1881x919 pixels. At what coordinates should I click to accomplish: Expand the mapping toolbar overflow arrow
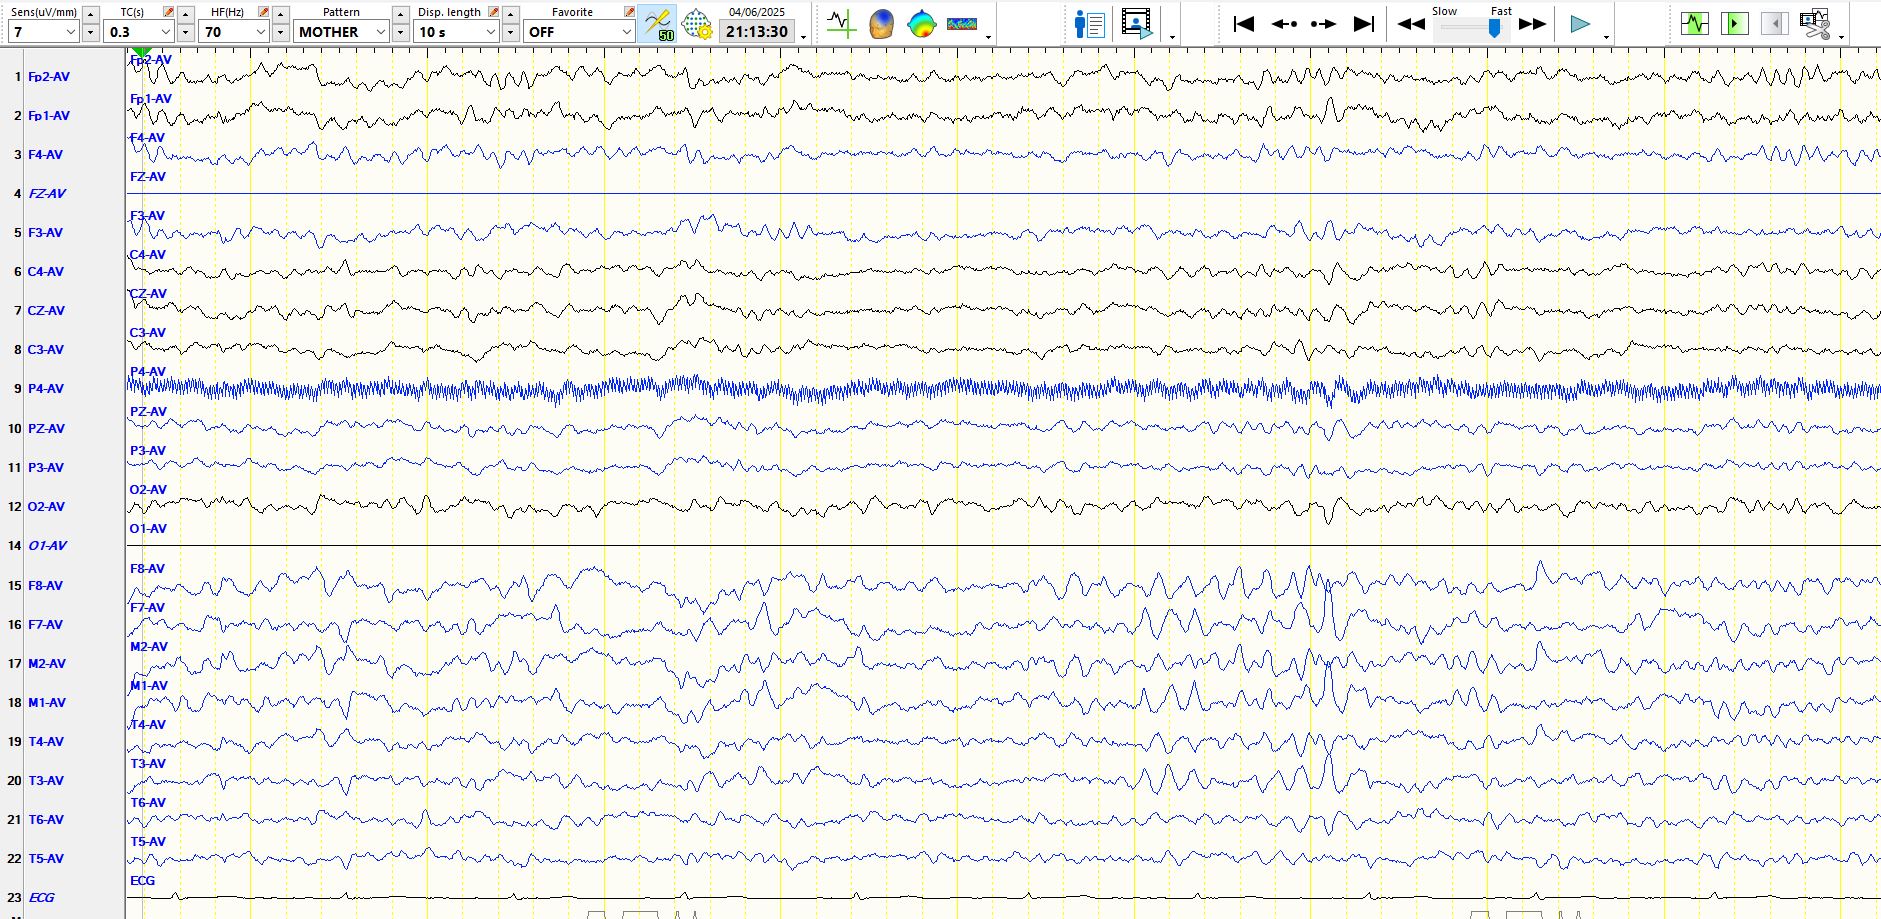click(x=989, y=38)
